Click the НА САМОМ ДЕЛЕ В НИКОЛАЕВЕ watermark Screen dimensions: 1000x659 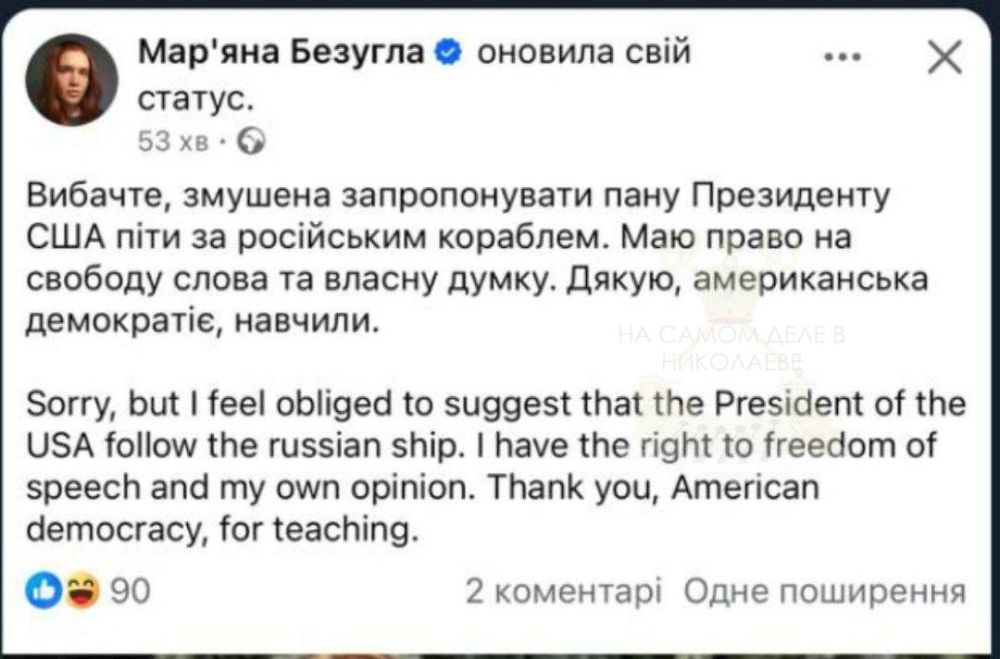click(x=732, y=350)
